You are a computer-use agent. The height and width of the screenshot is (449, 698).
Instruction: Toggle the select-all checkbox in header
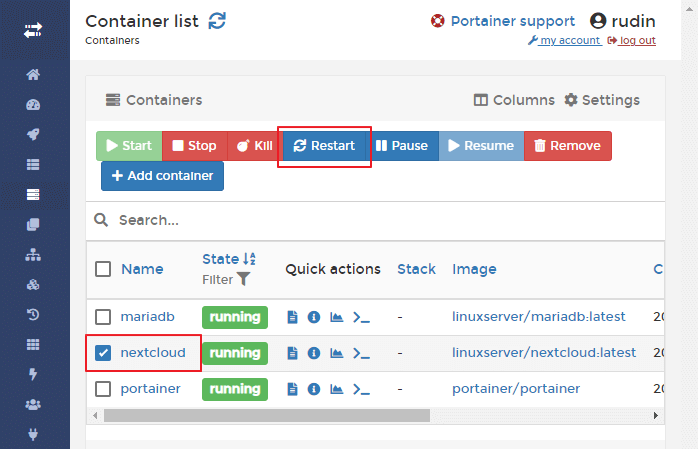coord(103,269)
